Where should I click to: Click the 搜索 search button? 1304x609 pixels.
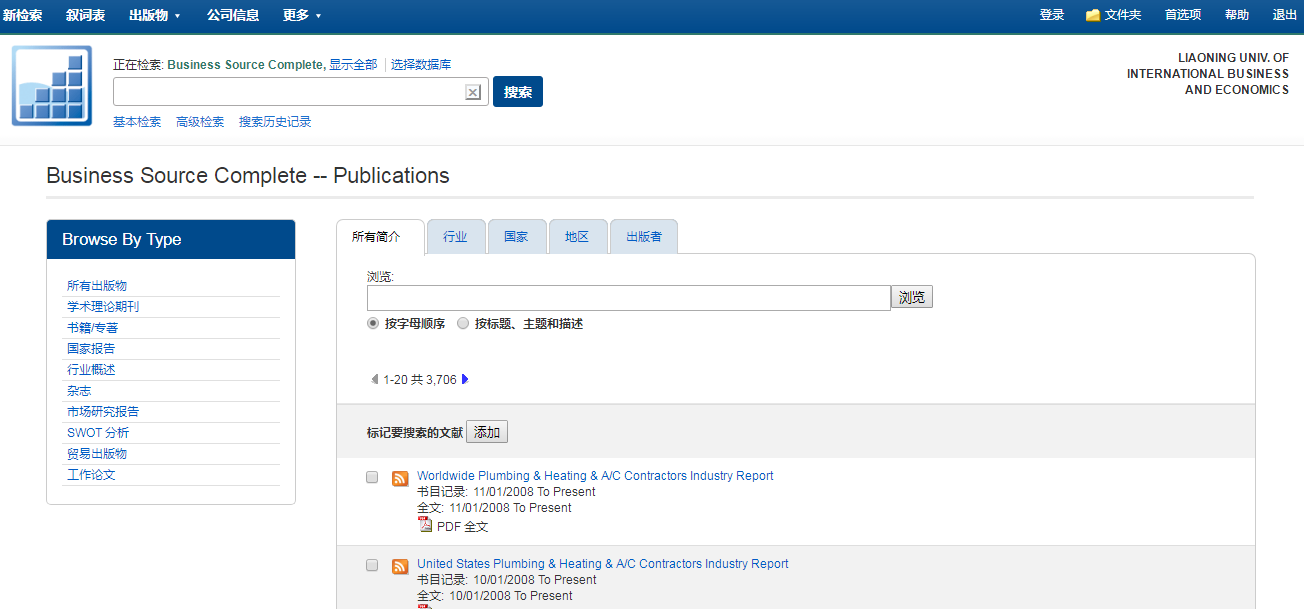[518, 91]
